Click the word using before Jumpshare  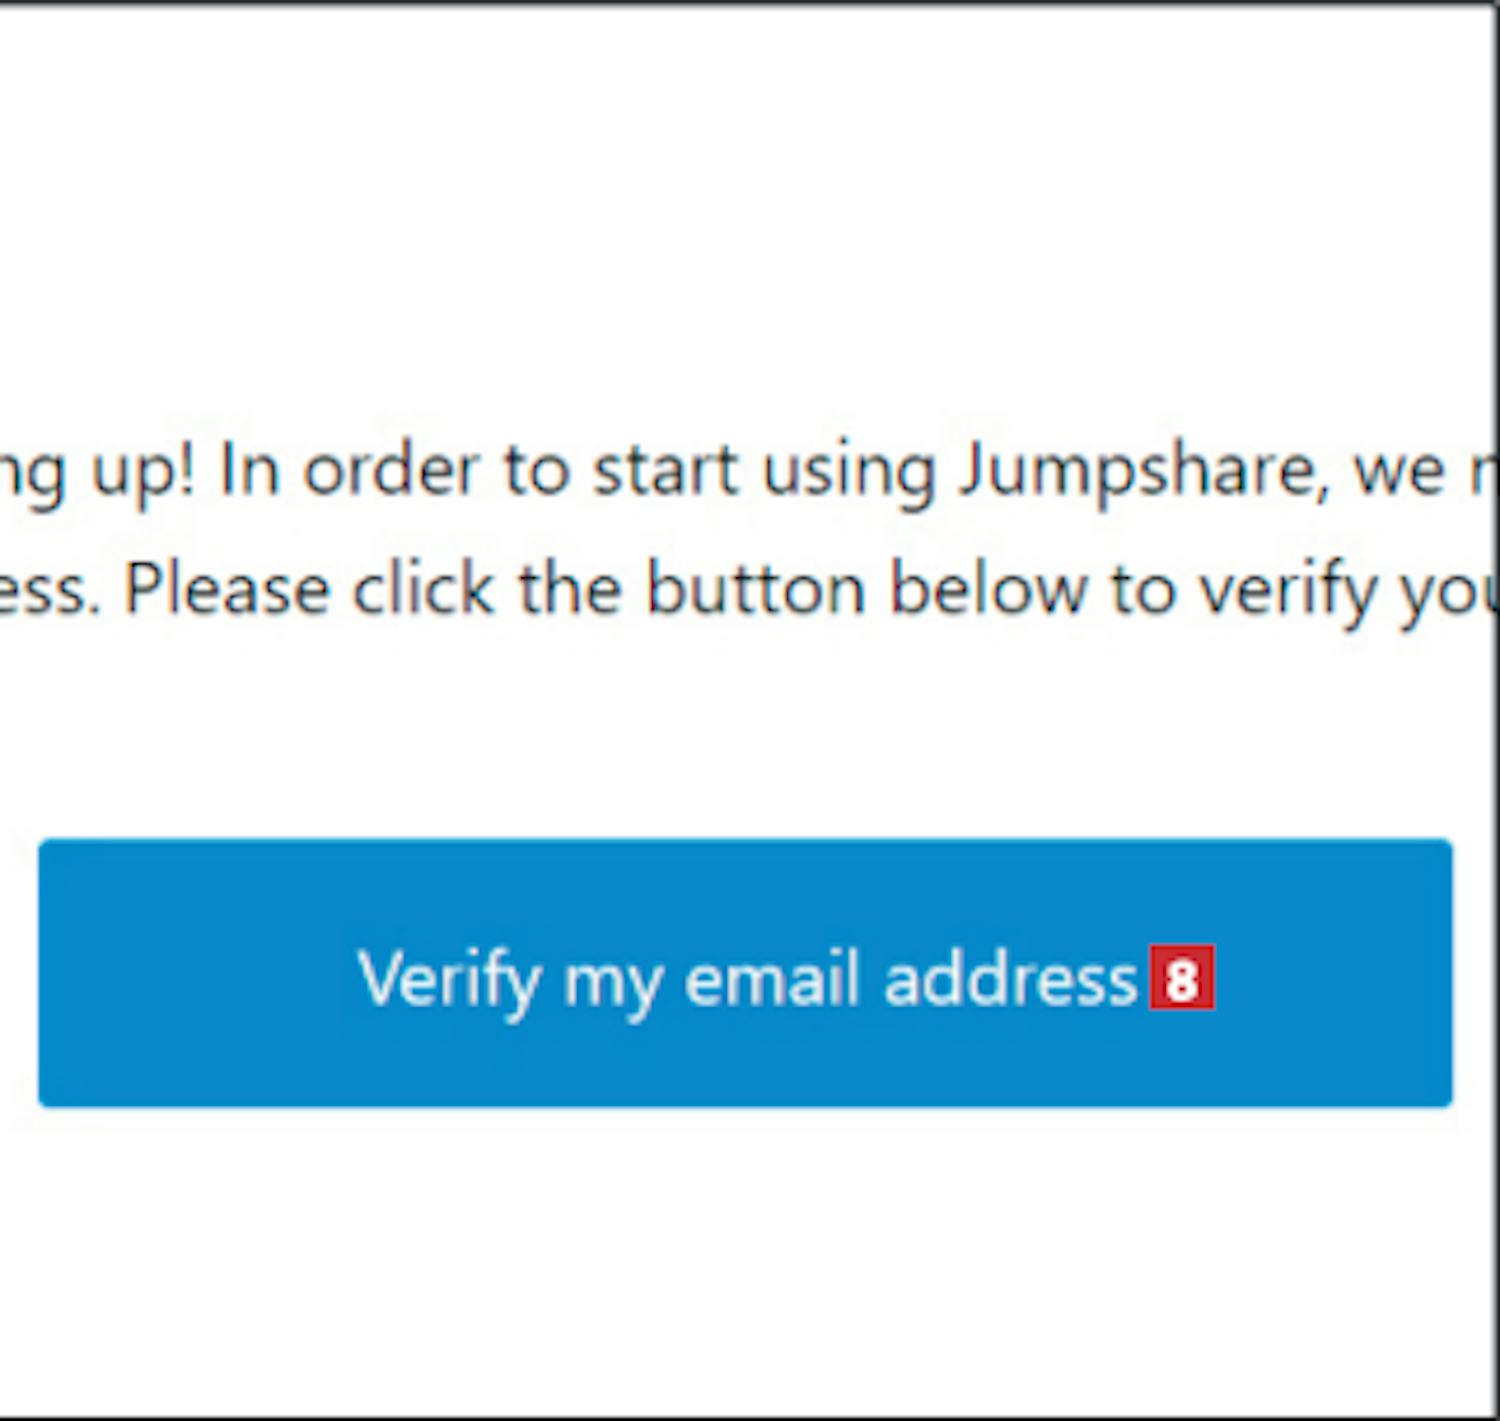pyautogui.click(x=849, y=472)
